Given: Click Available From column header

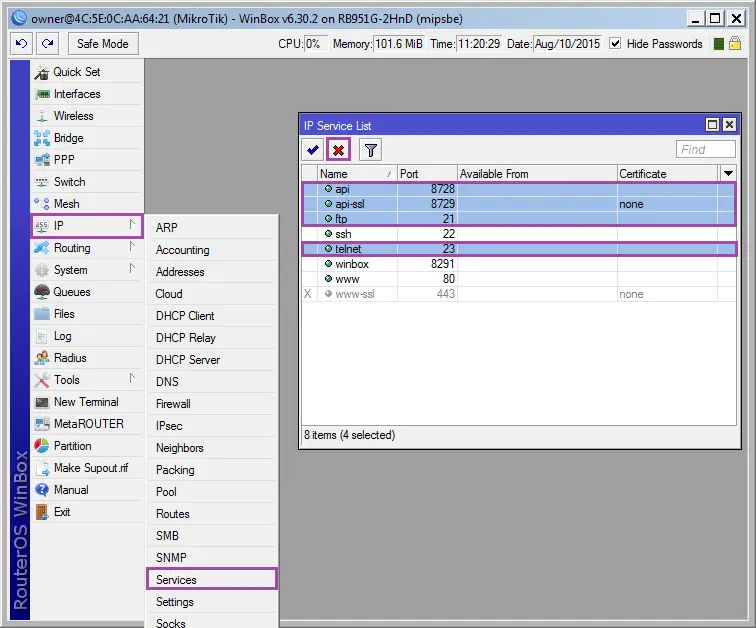Looking at the screenshot, I should (x=537, y=174).
